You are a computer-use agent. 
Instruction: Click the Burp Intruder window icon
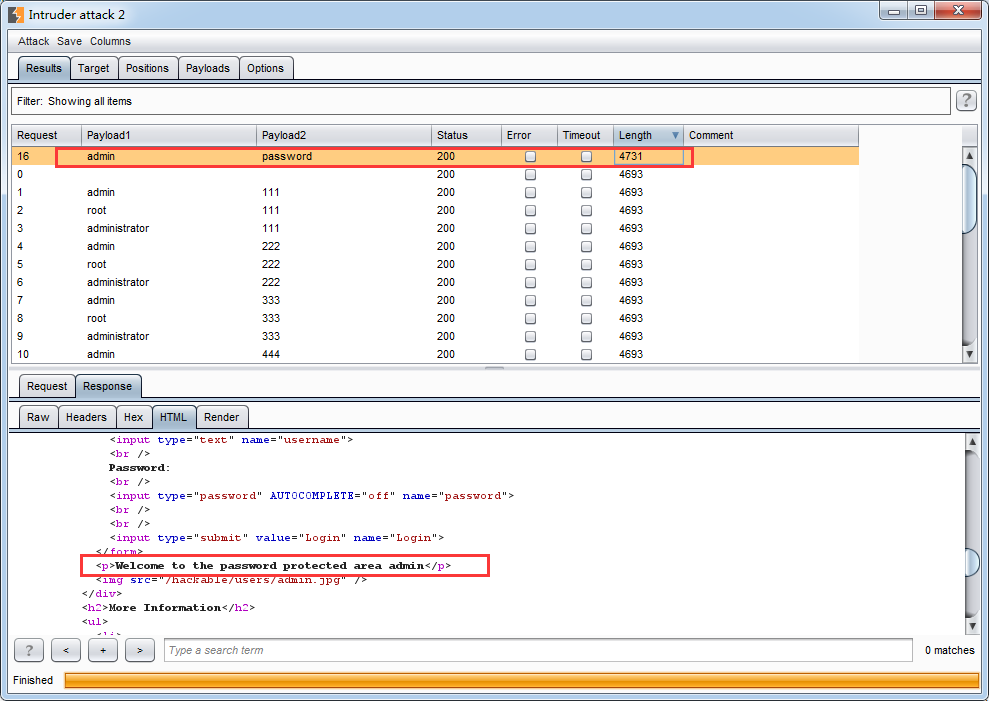15,14
